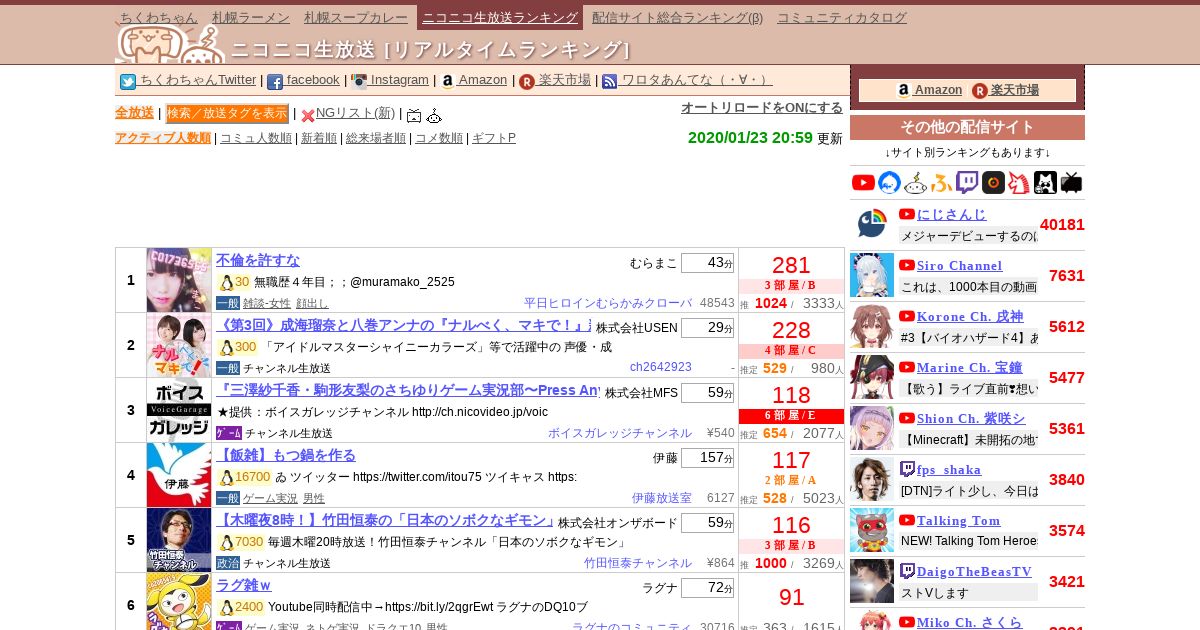Open the purple Twitch site ranking icon
1200x630 pixels.
point(967,182)
